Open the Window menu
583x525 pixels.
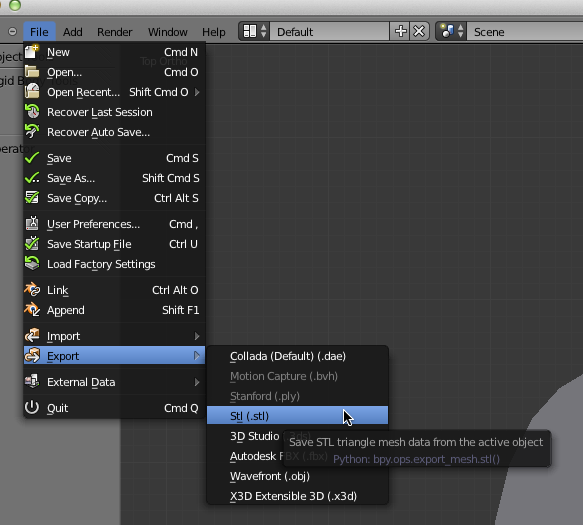168,32
